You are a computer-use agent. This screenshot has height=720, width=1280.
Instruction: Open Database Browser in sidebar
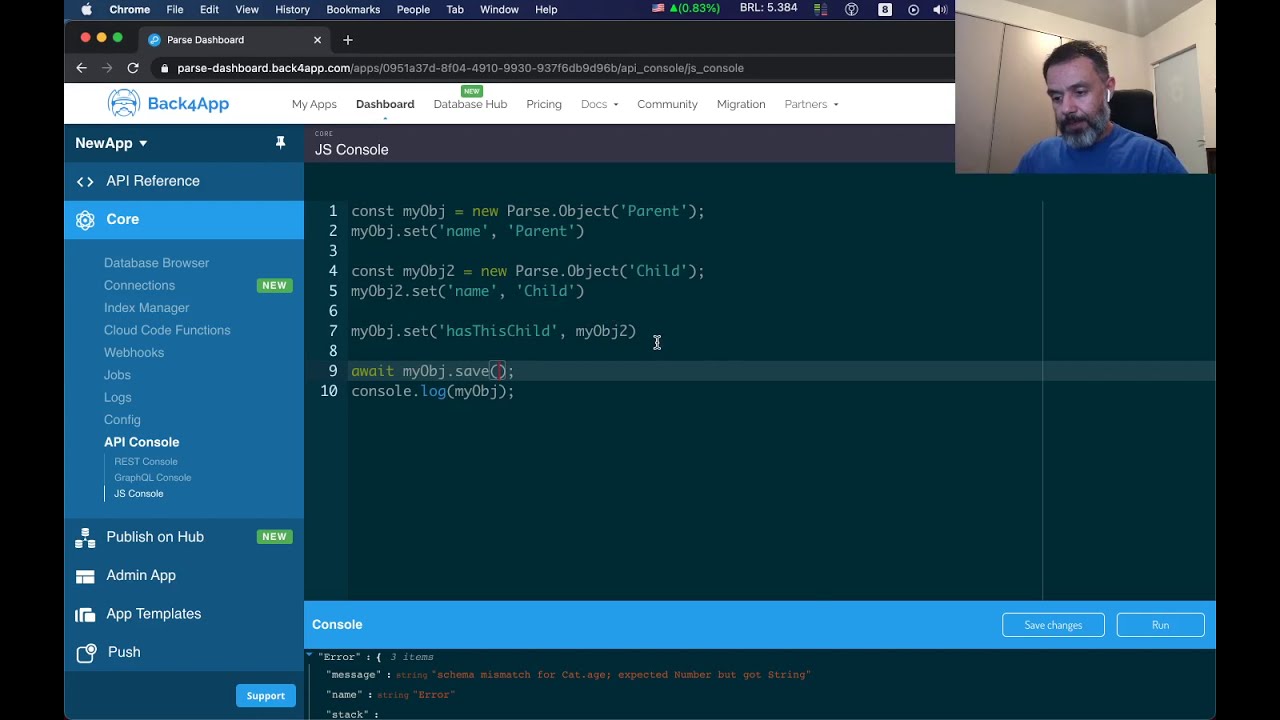point(156,263)
